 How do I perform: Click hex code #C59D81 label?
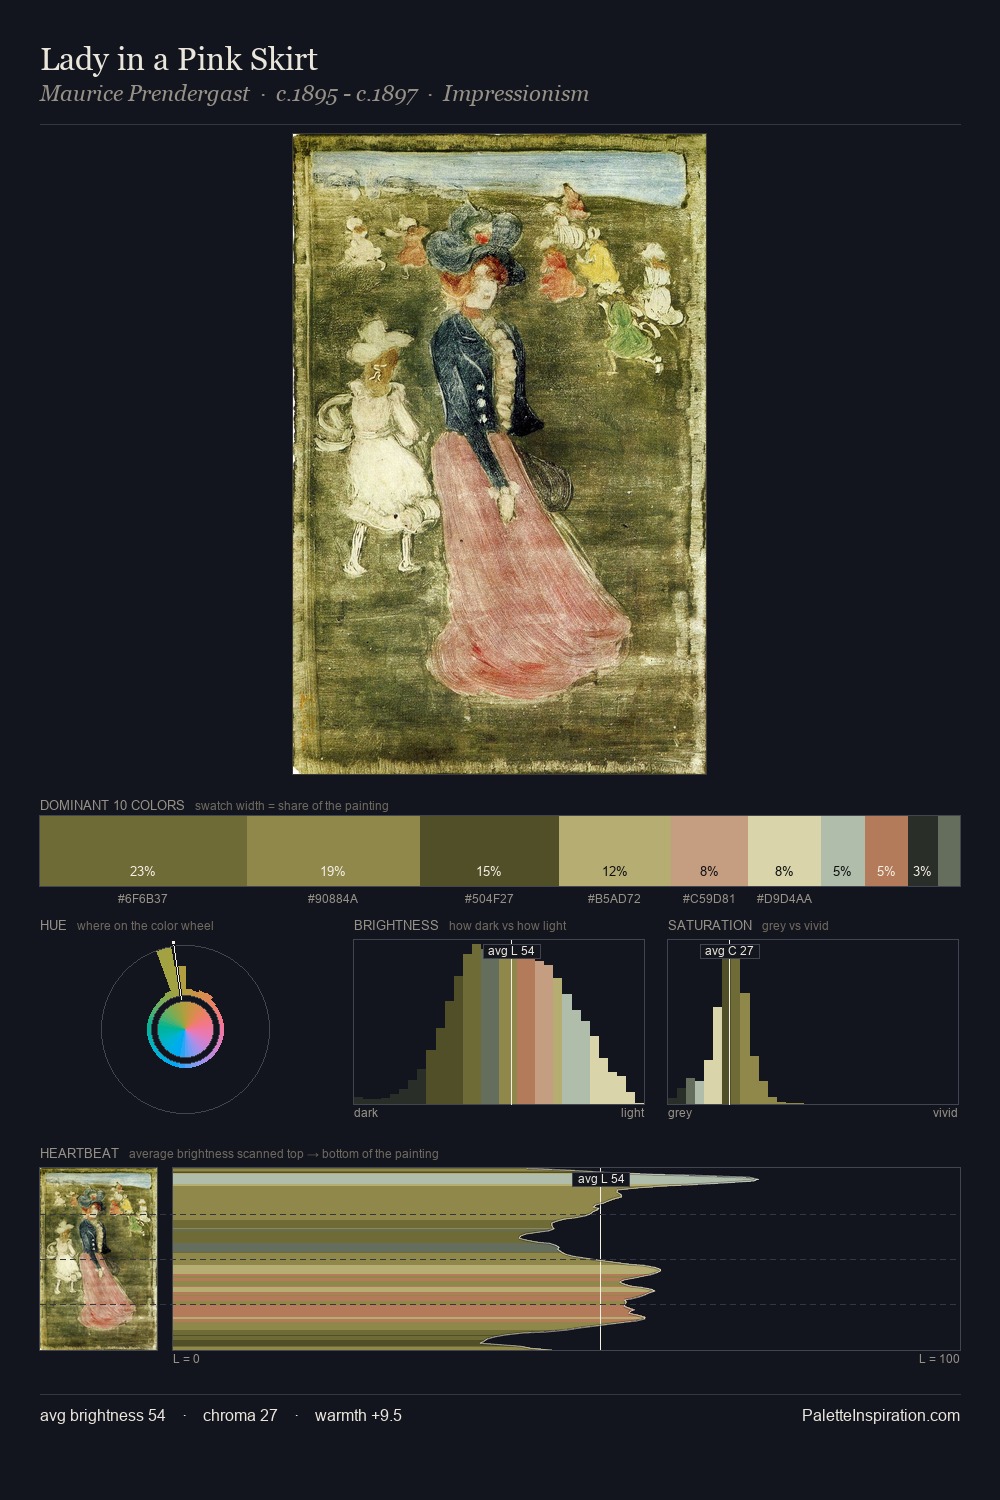tap(709, 899)
